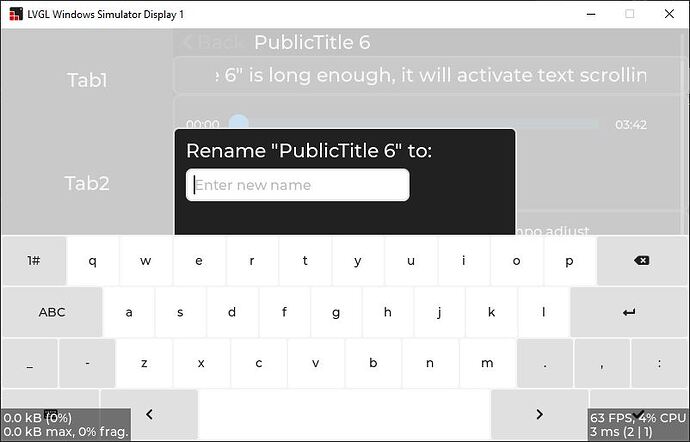Tap the letter q key
690x442 pixels.
pos(92,261)
